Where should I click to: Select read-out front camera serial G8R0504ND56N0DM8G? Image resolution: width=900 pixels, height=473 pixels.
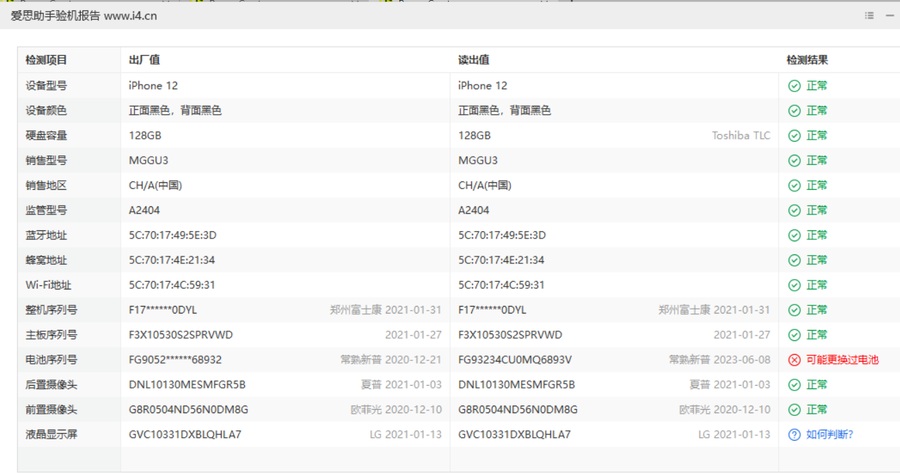pos(518,410)
